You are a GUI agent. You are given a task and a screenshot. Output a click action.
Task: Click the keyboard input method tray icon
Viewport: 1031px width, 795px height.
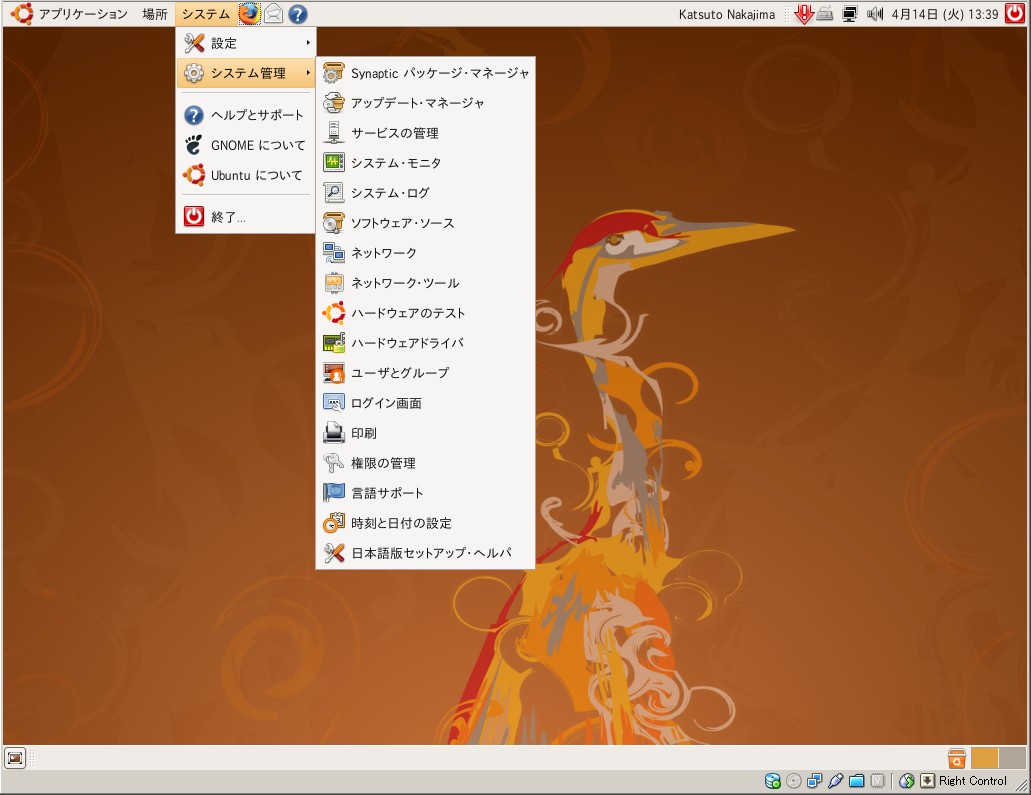[825, 14]
